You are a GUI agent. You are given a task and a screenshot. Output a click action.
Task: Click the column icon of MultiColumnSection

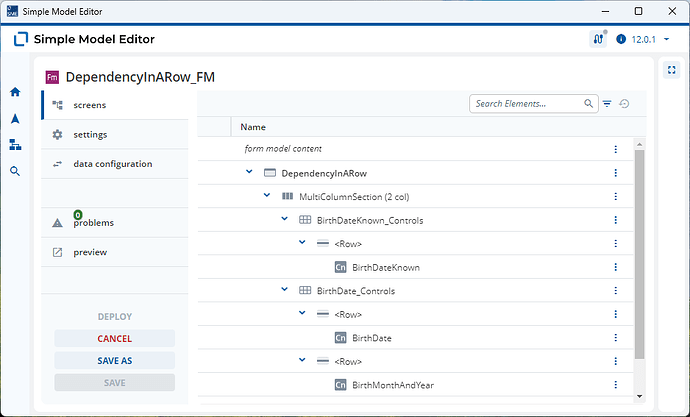click(287, 196)
